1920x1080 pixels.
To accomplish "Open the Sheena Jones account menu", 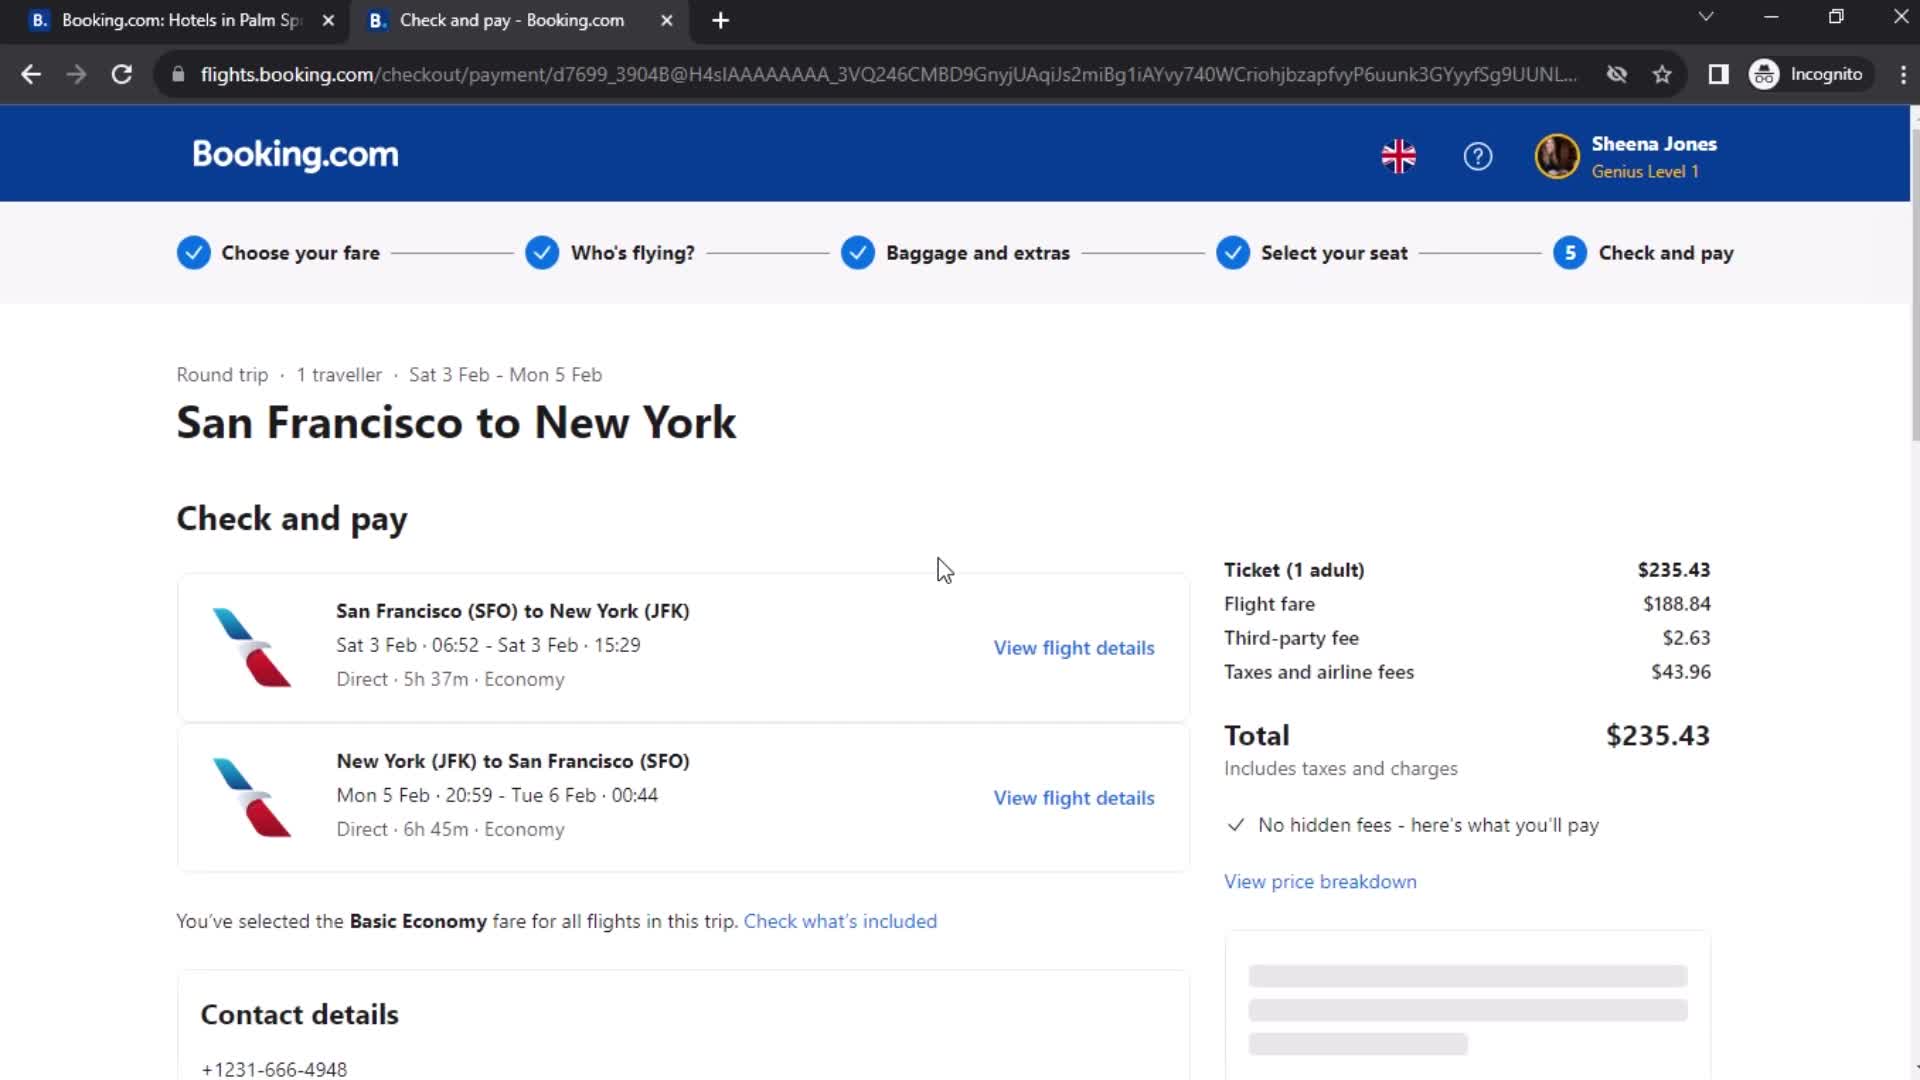I will point(1626,157).
